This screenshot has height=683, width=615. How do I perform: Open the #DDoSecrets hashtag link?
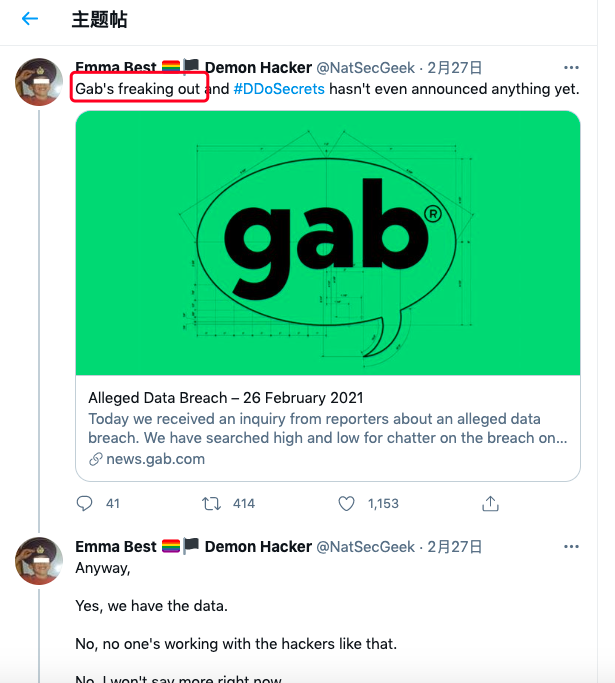[279, 89]
